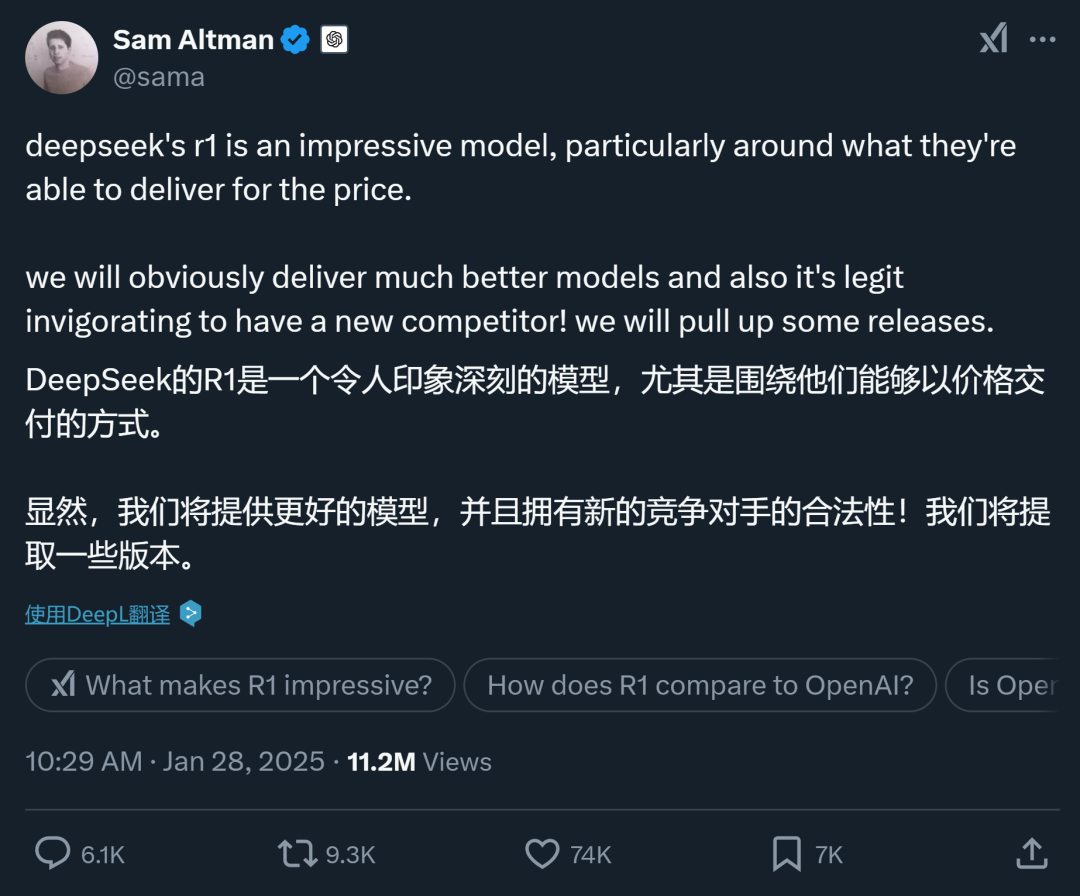Image resolution: width=1080 pixels, height=896 pixels.
Task: Click the Grok icon in the top right
Action: 993,40
